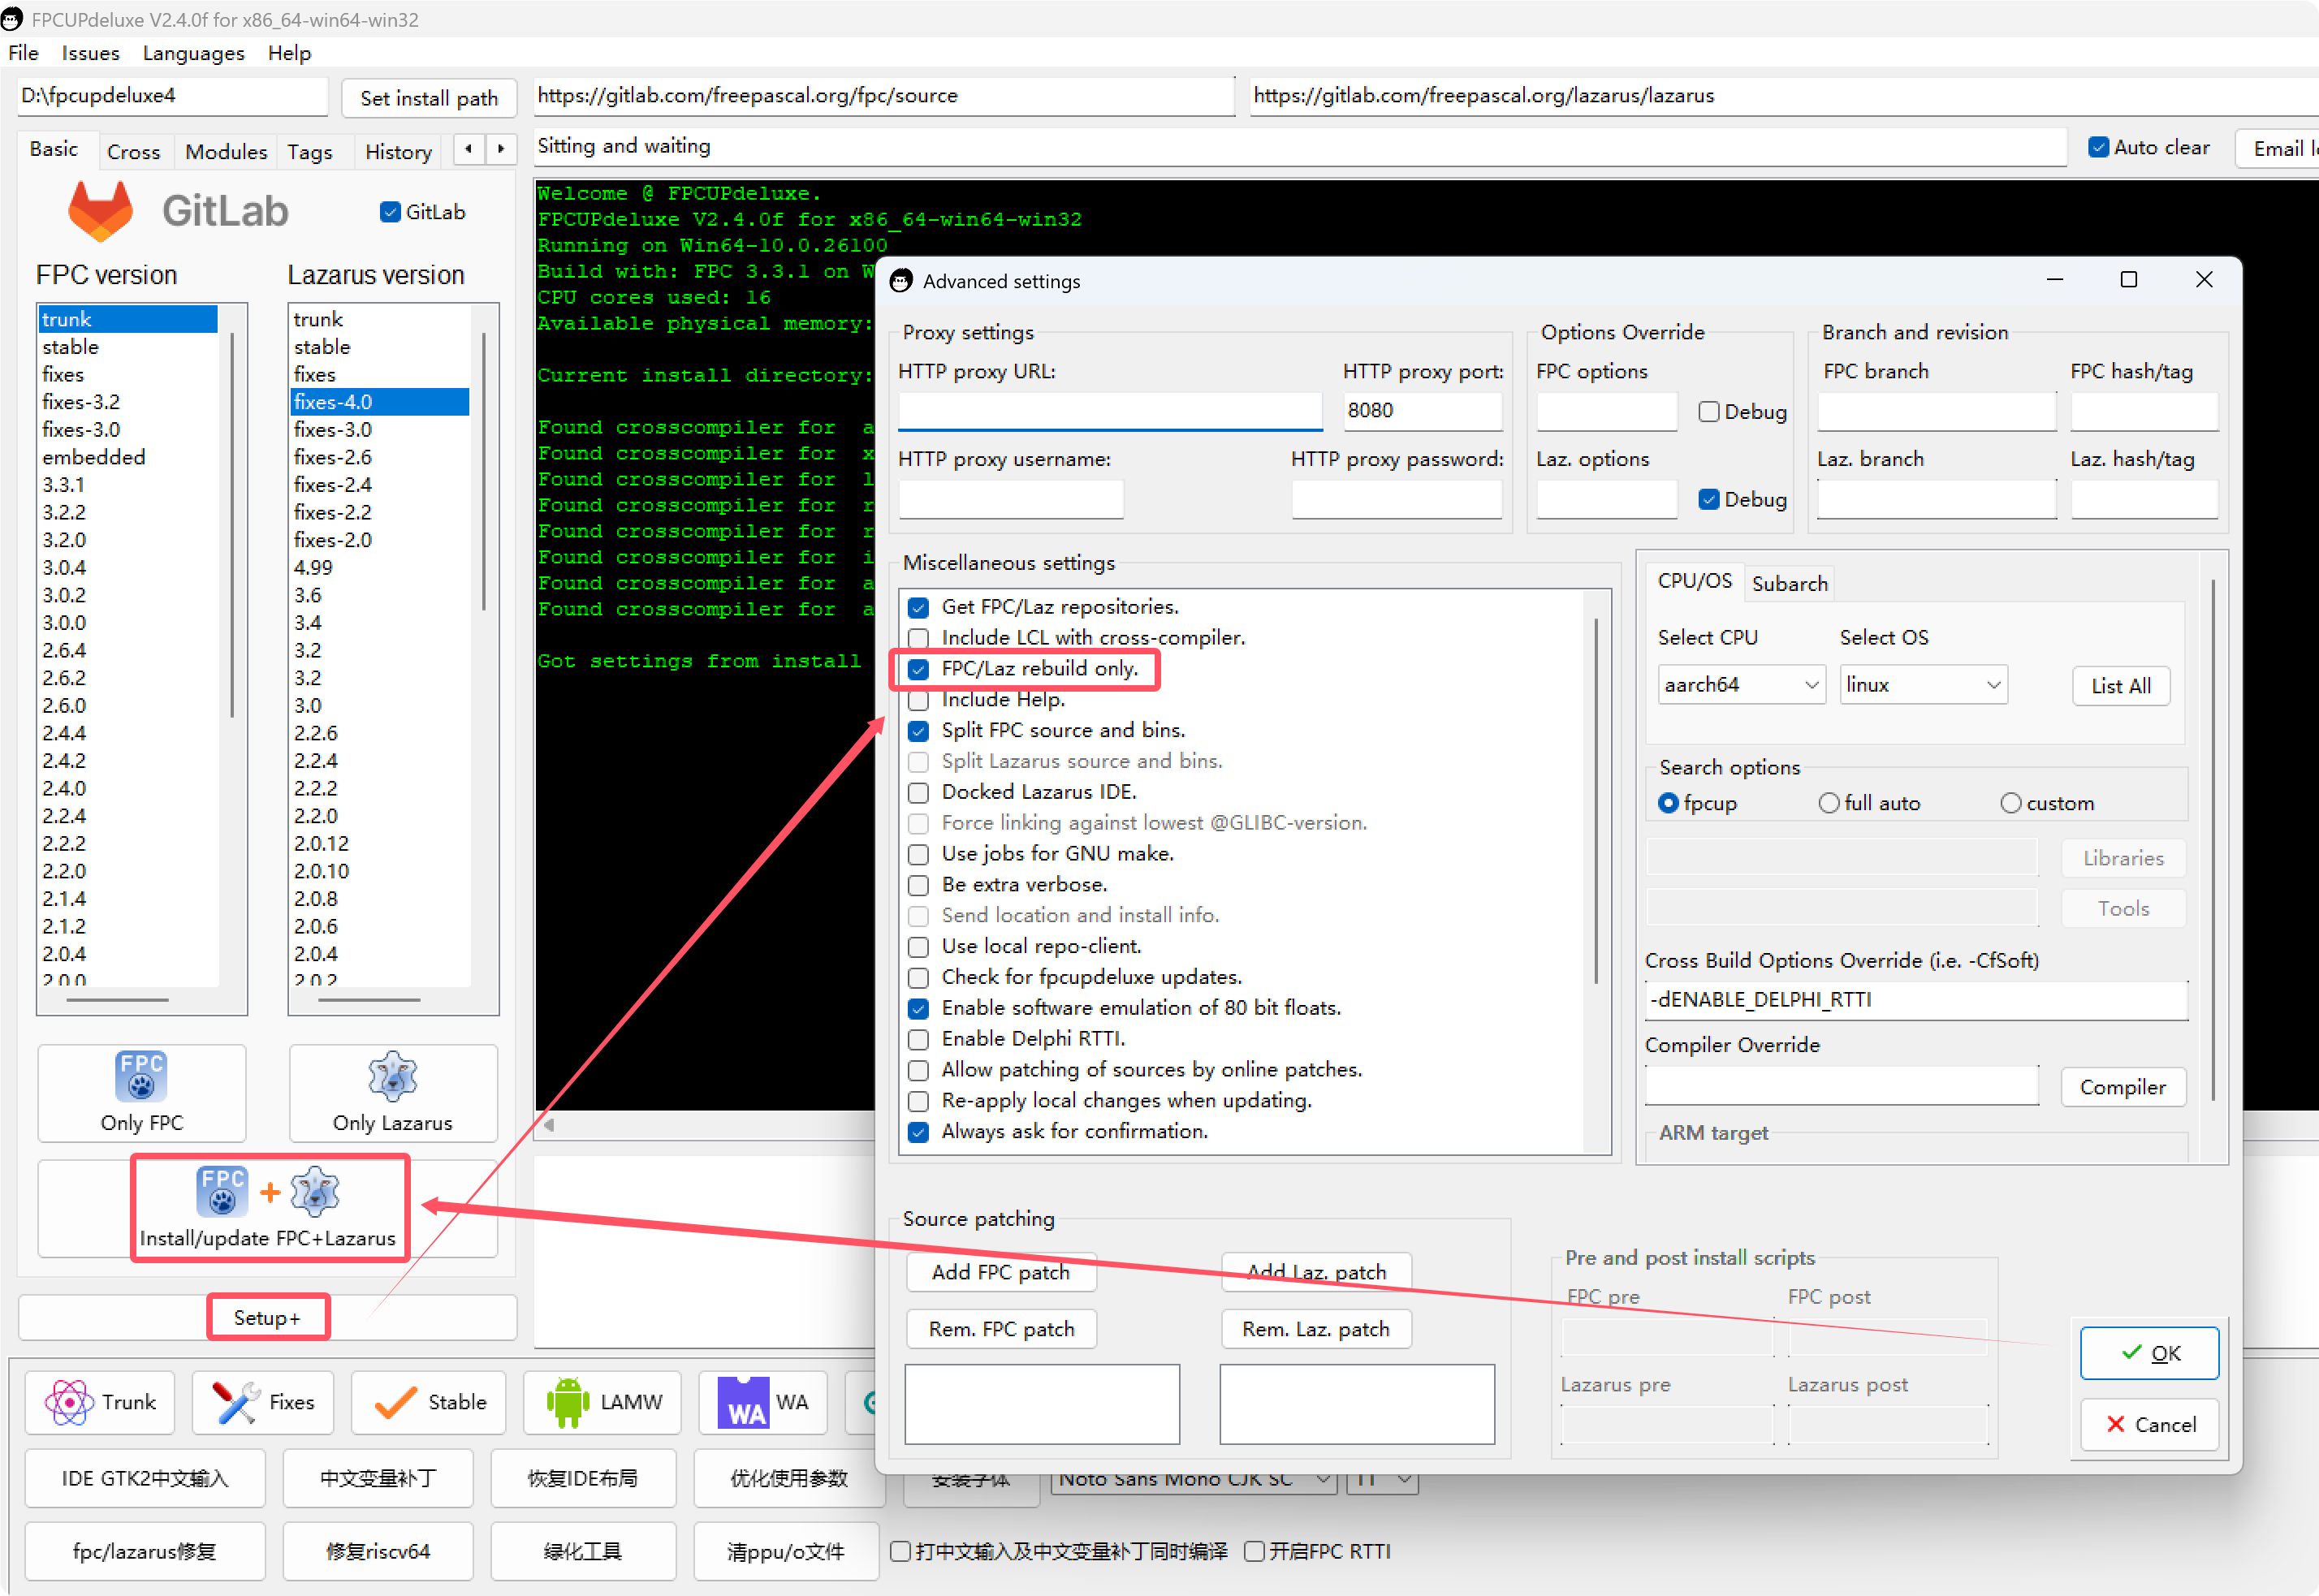Screen dimensions: 2319x1596
Task: Click the WA WebAssembly icon button
Action: click(x=764, y=1402)
